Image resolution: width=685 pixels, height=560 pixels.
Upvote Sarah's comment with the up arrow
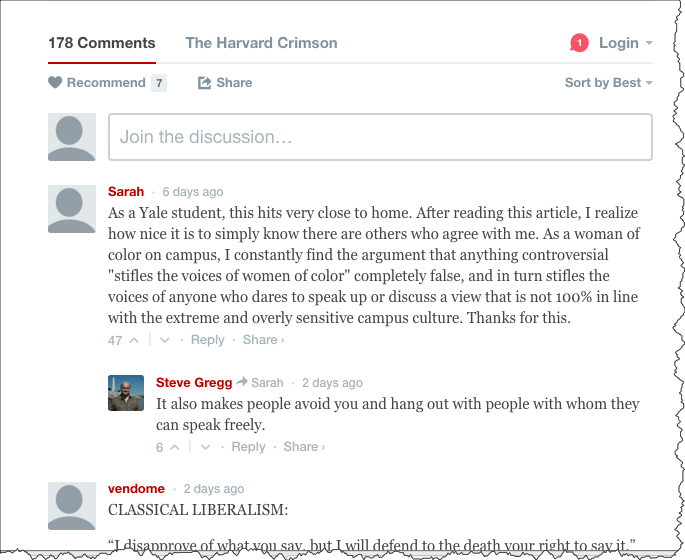pyautogui.click(x=131, y=340)
